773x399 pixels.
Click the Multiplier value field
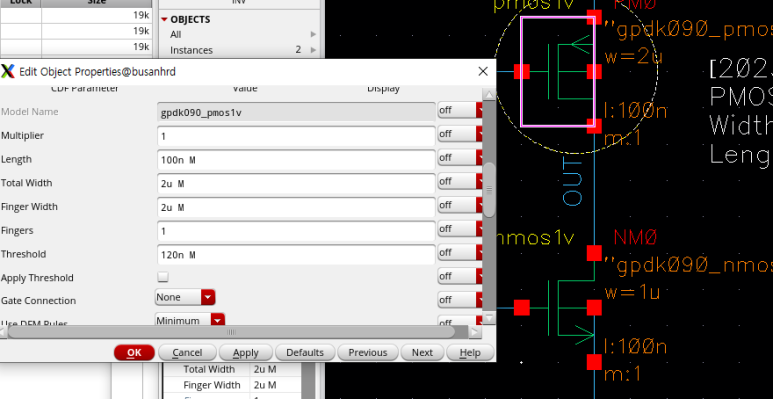(296, 136)
